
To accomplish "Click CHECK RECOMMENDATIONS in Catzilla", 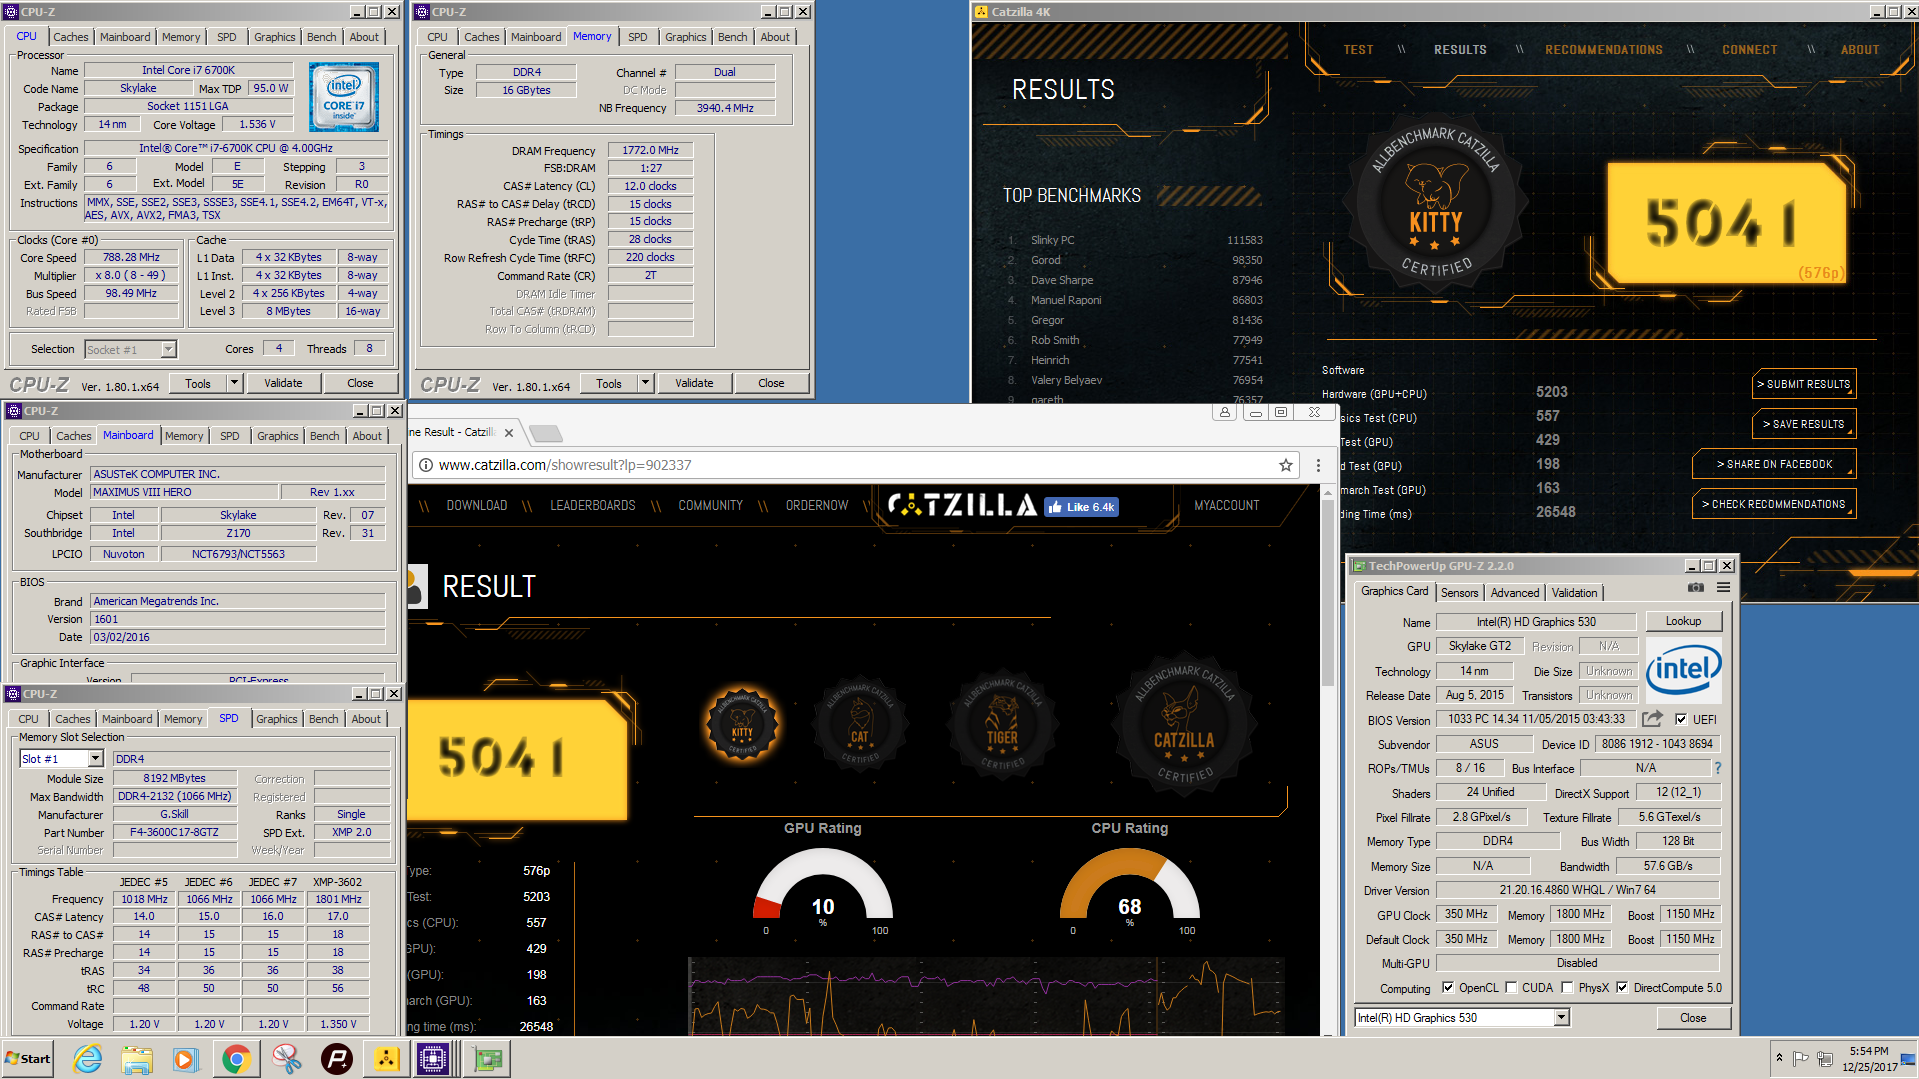I will click(1774, 504).
